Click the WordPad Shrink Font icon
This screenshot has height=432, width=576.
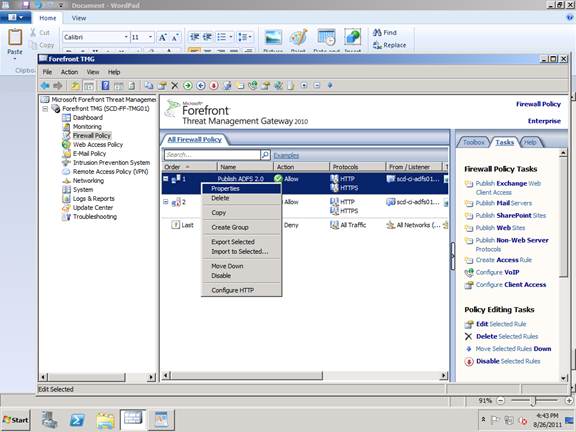[x=175, y=37]
